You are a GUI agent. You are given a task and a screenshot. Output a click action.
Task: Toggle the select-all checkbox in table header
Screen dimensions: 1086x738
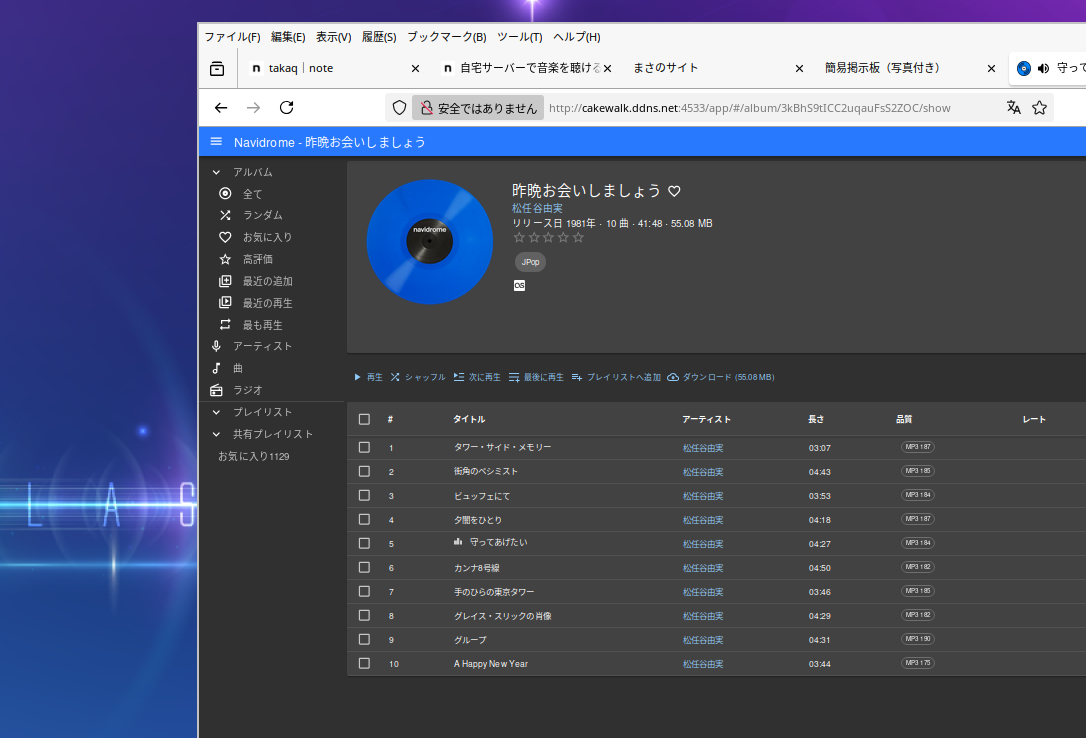(x=364, y=419)
